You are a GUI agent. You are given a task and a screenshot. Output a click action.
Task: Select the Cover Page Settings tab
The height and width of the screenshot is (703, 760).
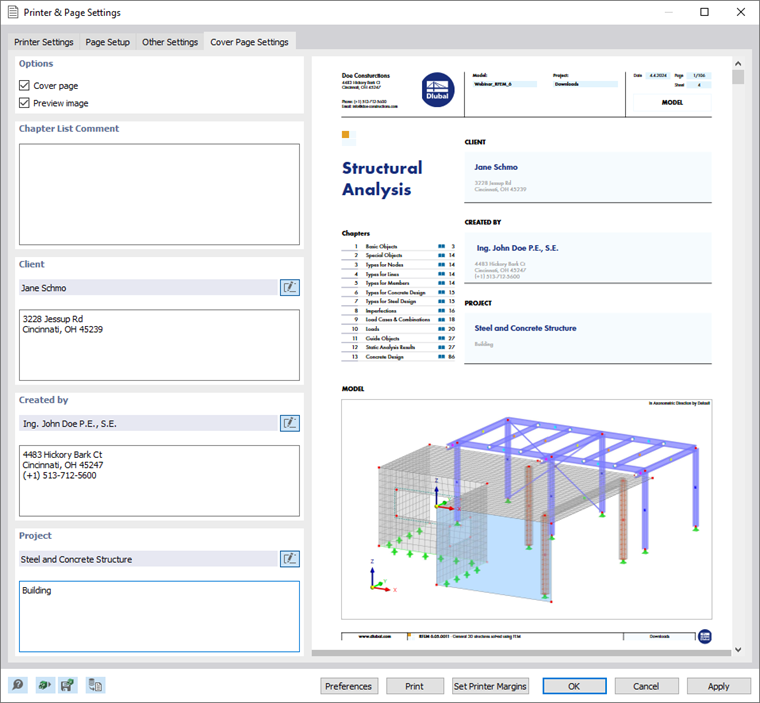pyautogui.click(x=249, y=42)
